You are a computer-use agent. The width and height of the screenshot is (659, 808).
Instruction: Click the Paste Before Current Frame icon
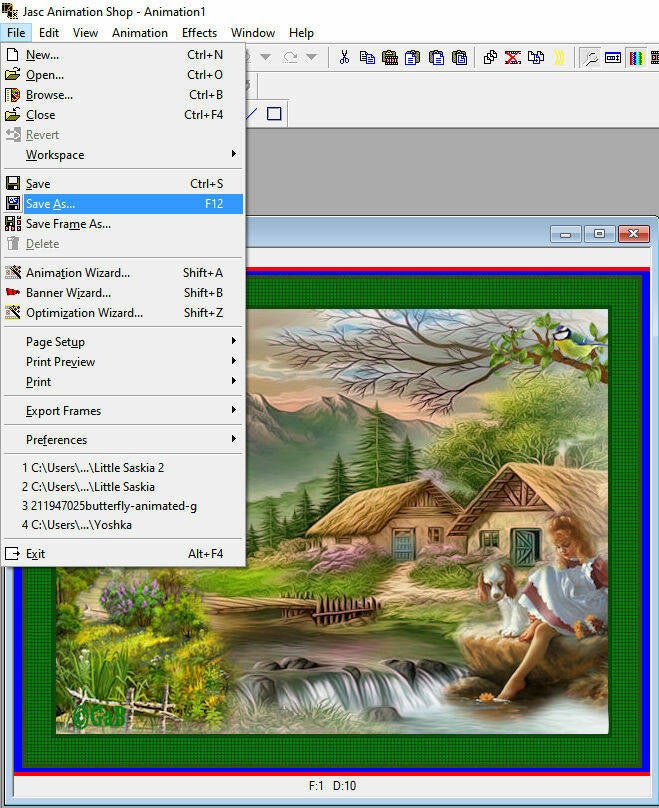(412, 57)
